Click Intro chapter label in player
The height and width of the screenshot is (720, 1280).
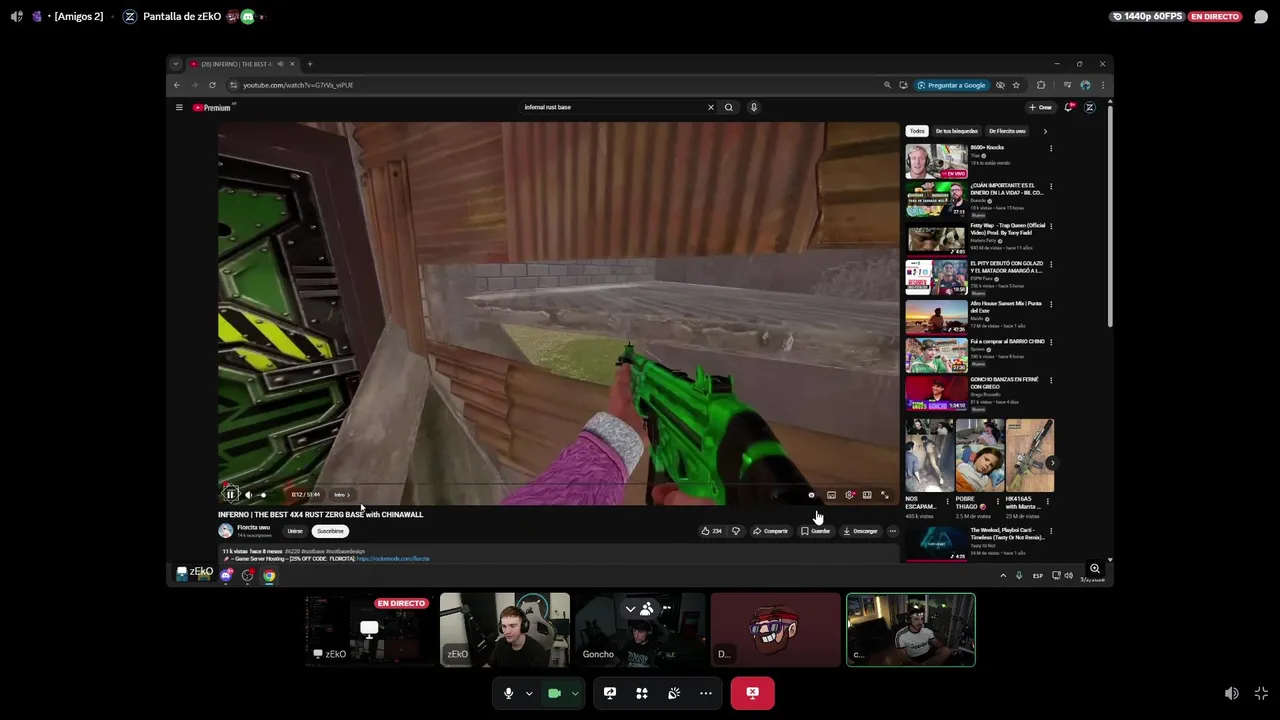(341, 494)
